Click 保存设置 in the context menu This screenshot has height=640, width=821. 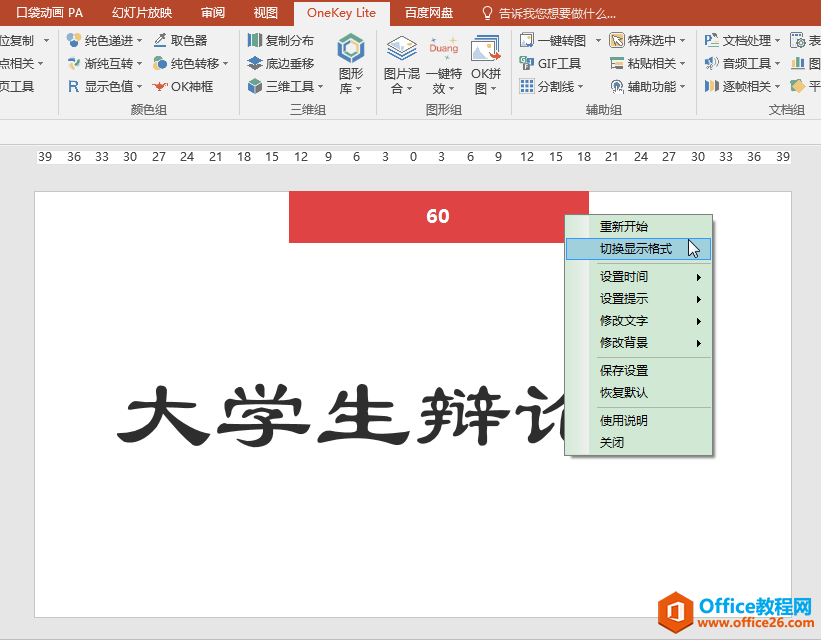pos(623,371)
